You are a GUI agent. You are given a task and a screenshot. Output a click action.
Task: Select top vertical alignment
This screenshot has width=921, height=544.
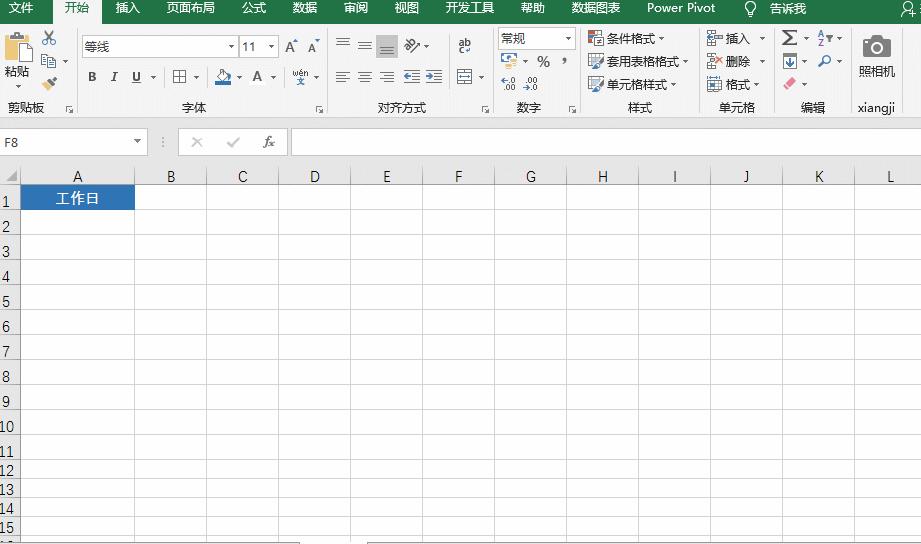click(343, 45)
